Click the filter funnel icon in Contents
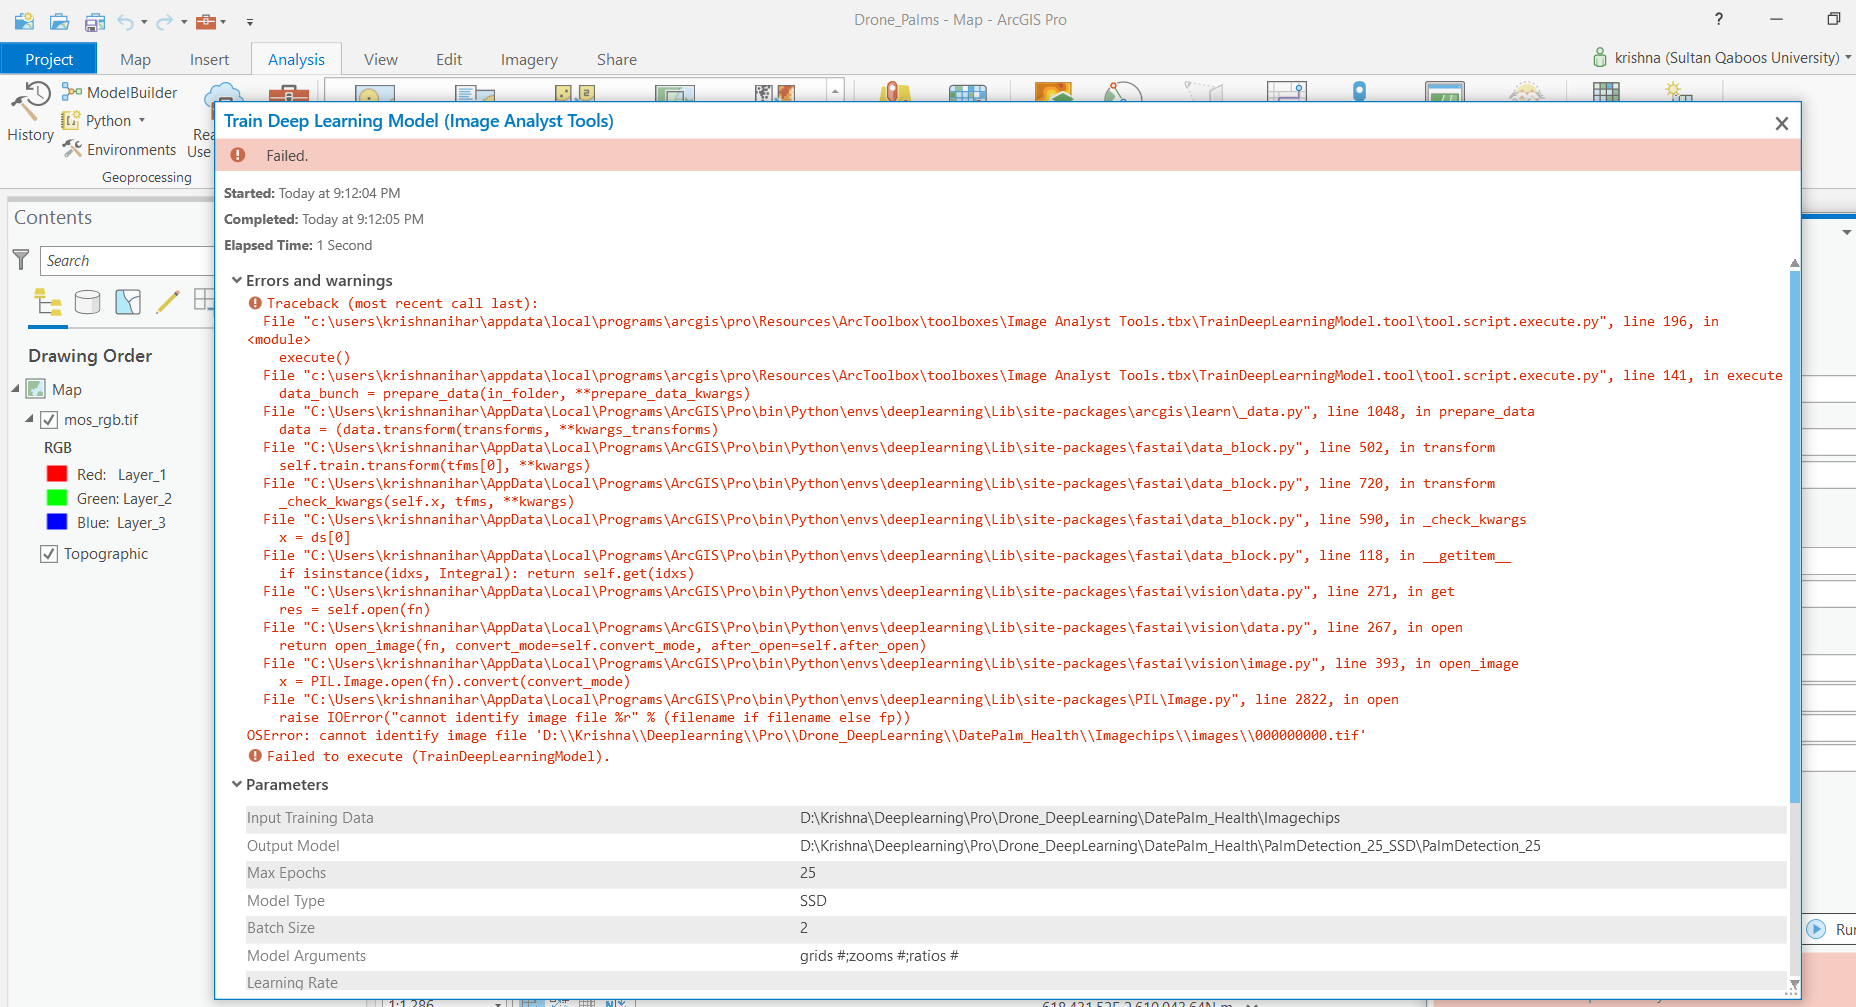Image resolution: width=1856 pixels, height=1007 pixels. tap(20, 260)
